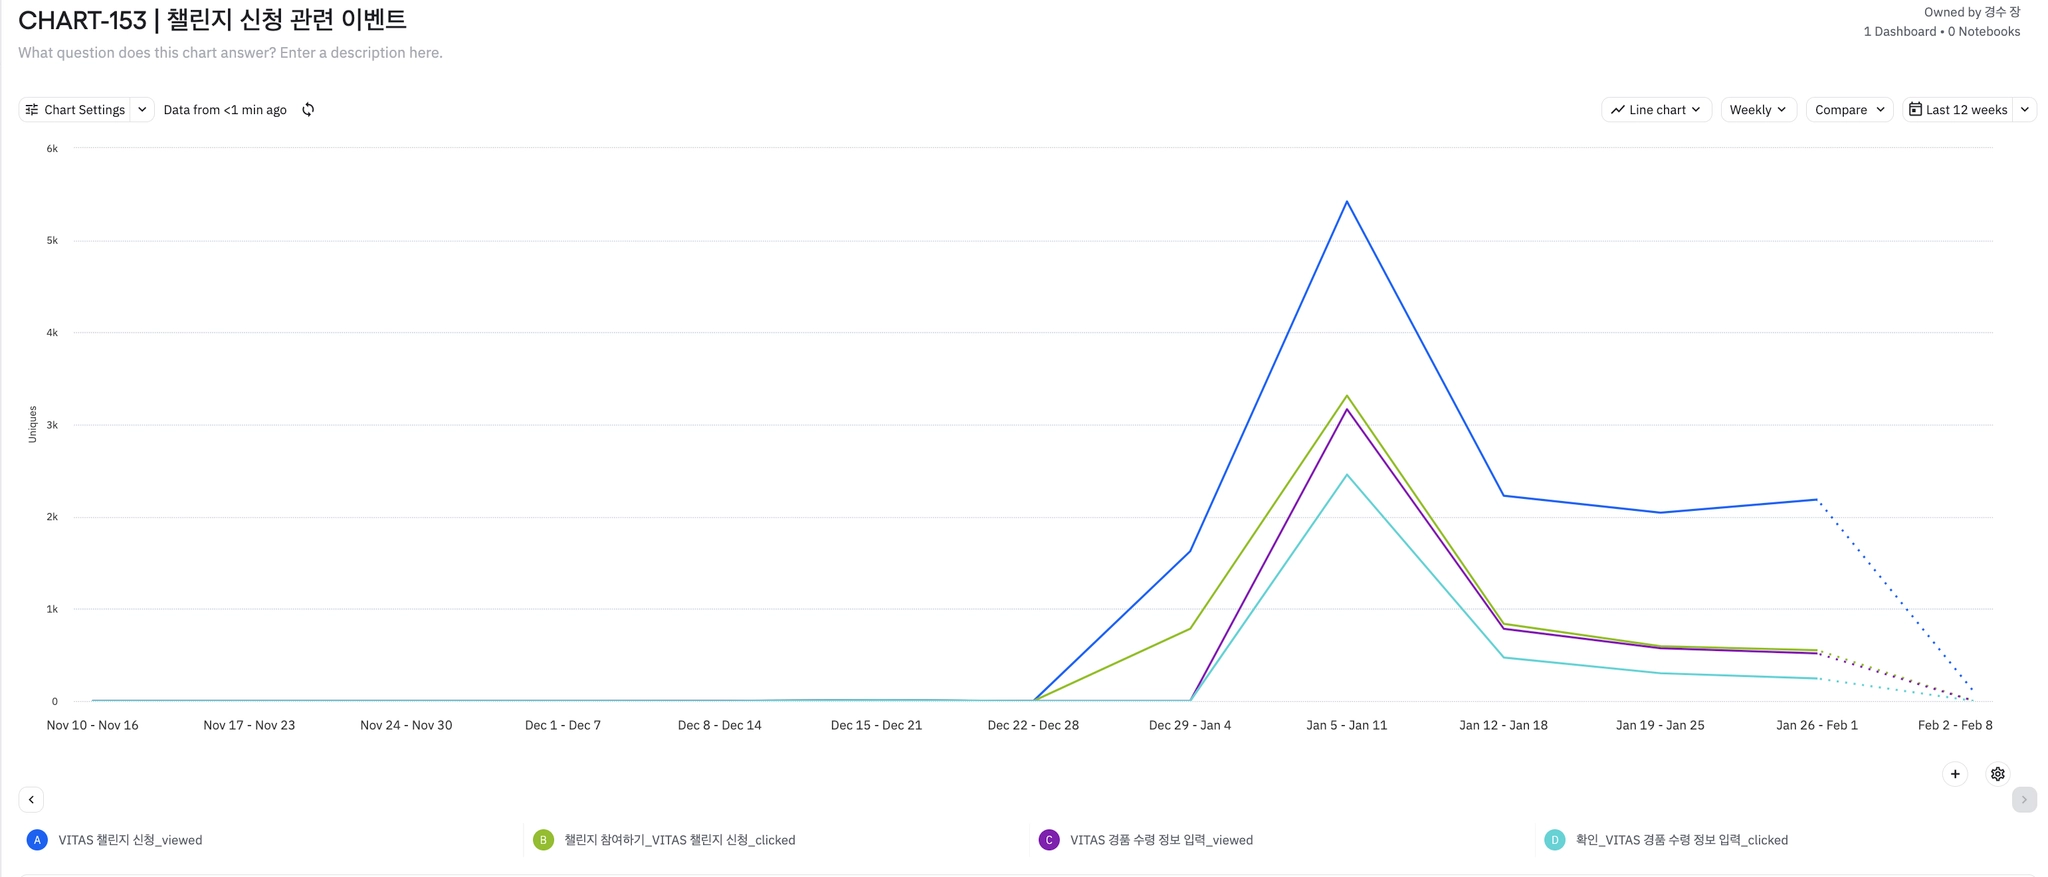Open the chart gear settings icon
This screenshot has width=2048, height=877.
point(1998,774)
